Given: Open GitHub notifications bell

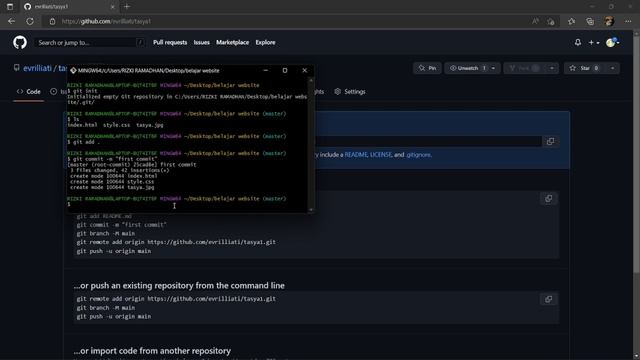Looking at the screenshot, I should pos(578,42).
